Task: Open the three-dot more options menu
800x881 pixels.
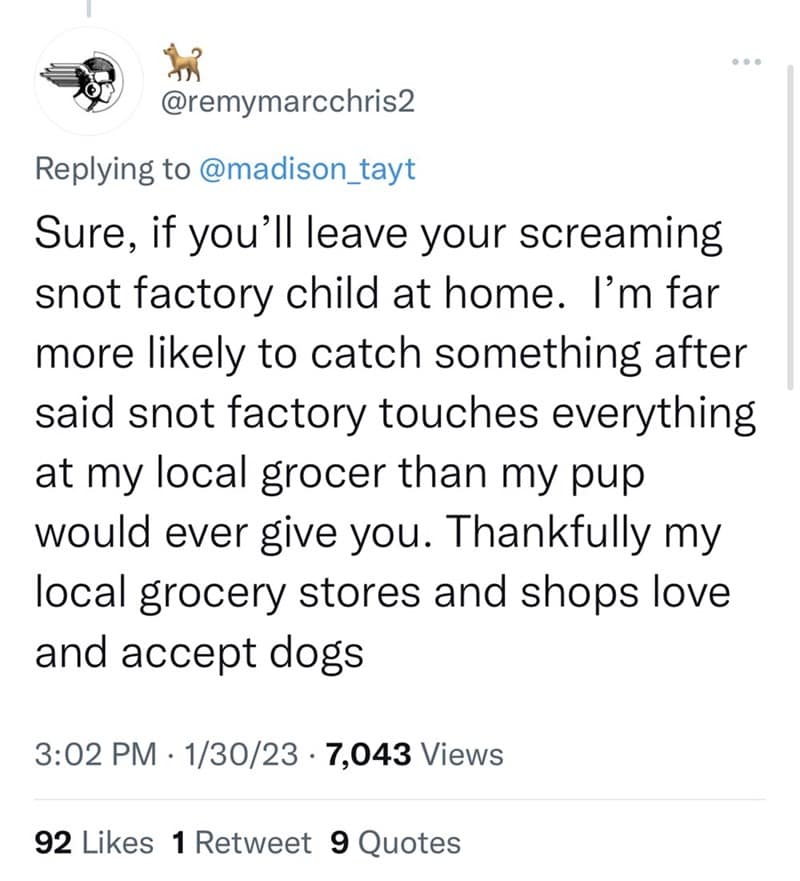Action: pyautogui.click(x=744, y=60)
